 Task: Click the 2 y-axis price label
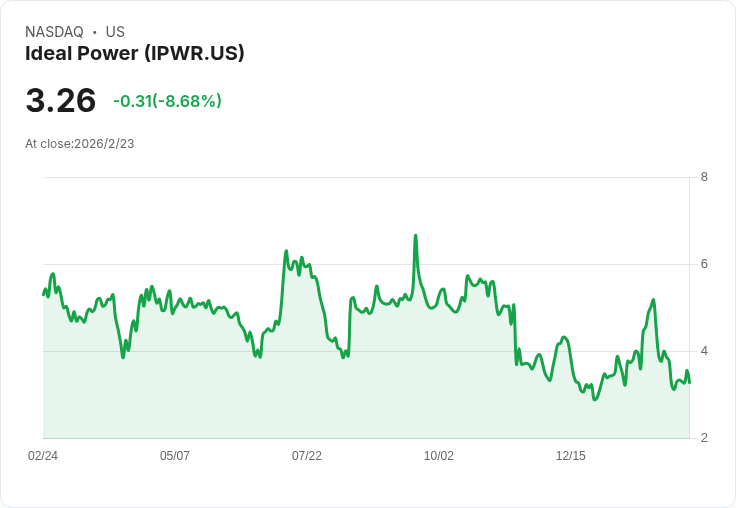click(704, 438)
